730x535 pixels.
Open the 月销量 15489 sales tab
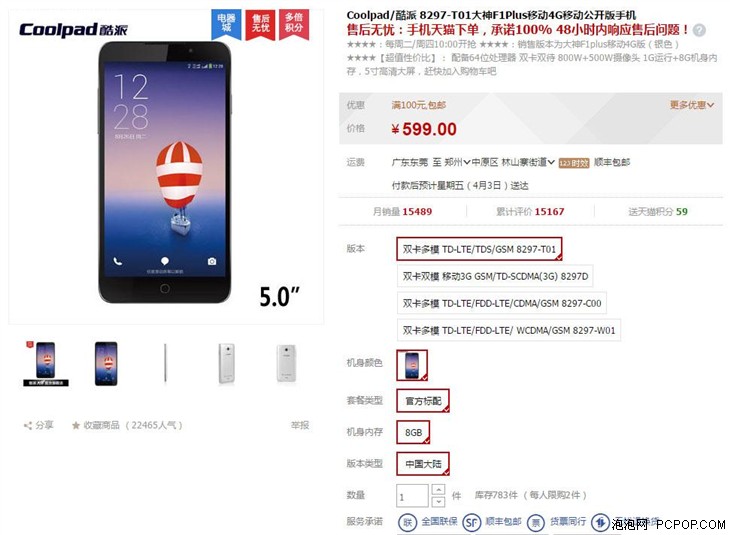pos(402,212)
